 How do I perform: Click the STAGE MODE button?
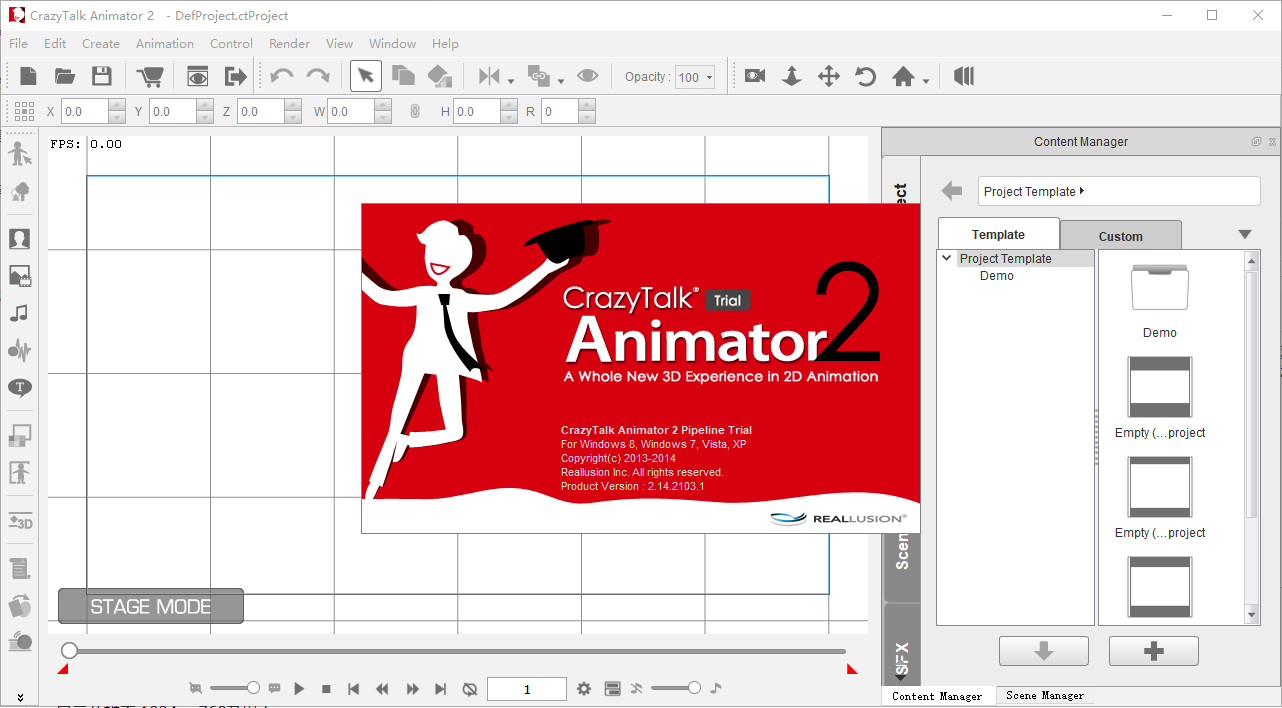pos(151,606)
